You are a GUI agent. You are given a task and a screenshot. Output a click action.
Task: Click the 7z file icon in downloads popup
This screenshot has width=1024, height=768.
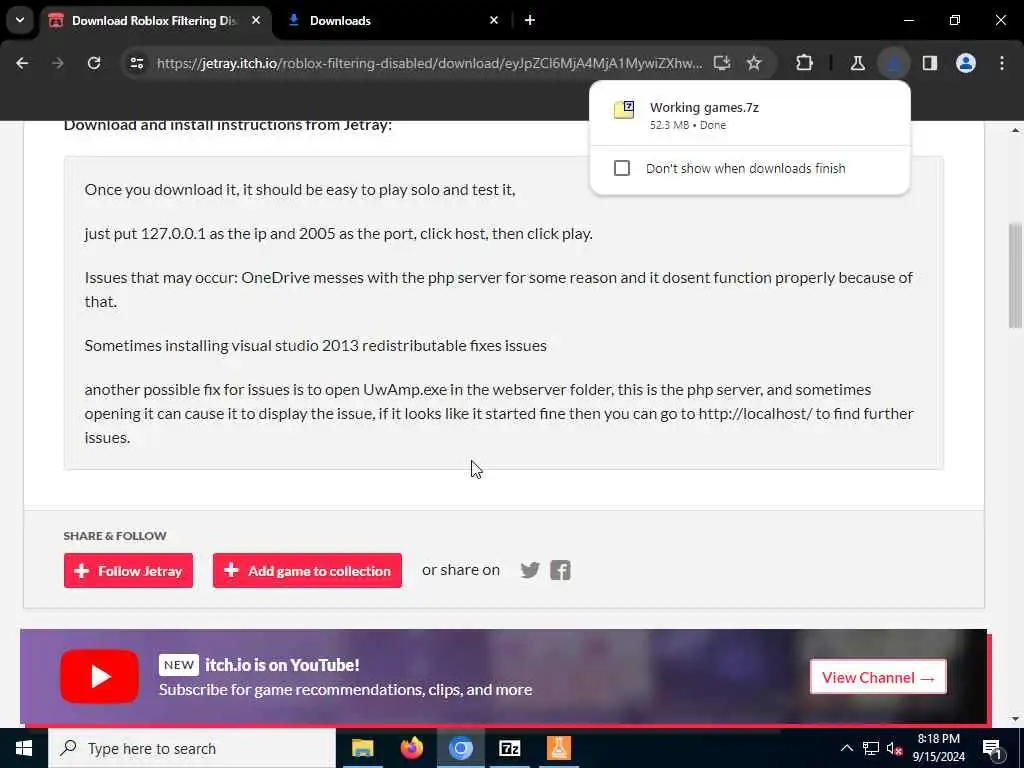(624, 109)
